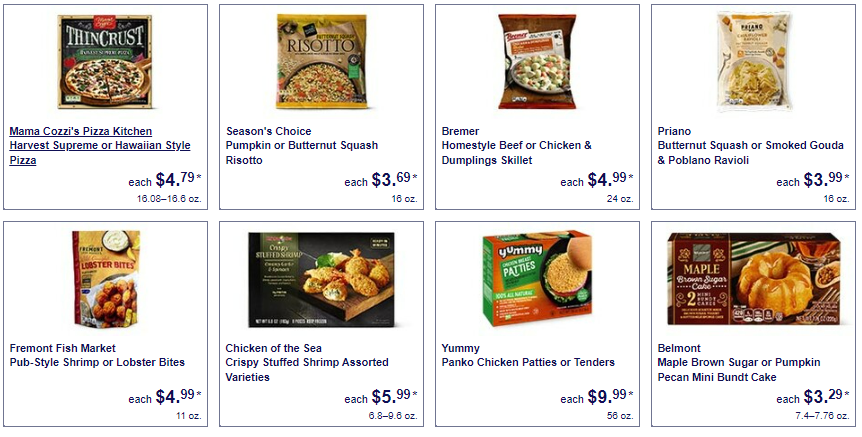Click the Butternut Squash Risotto bag image
Screen dimensions: 862x437
(x=322, y=62)
